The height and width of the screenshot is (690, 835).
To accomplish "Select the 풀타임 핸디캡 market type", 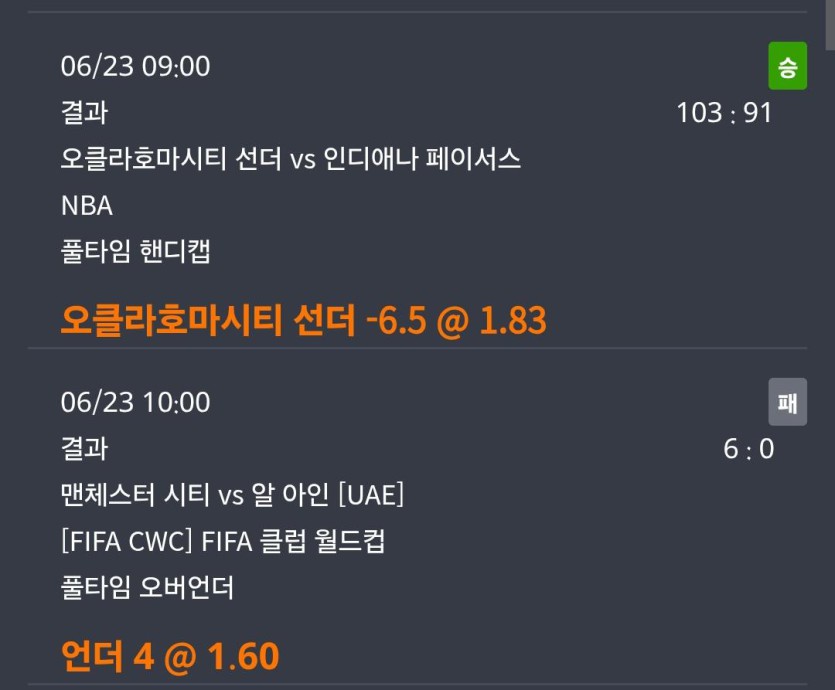I will pos(136,251).
